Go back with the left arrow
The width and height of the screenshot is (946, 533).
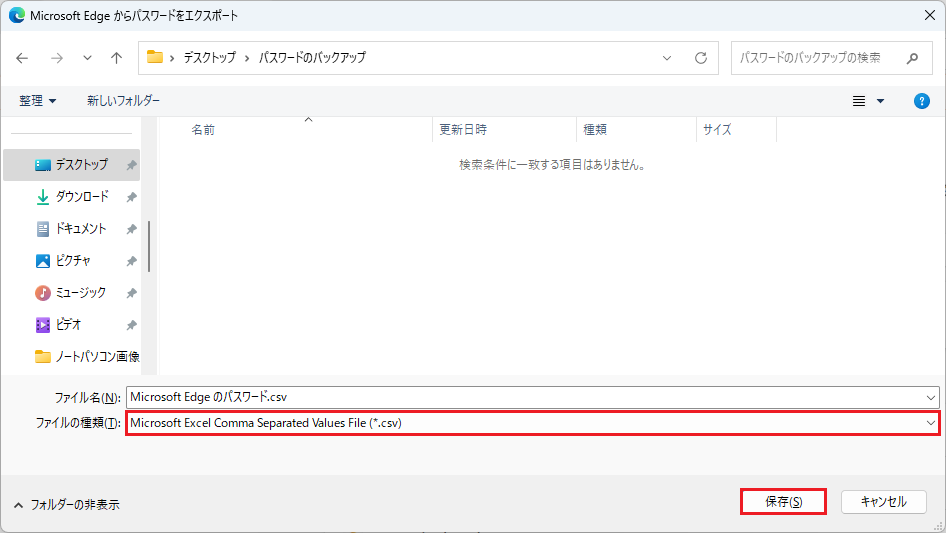pyautogui.click(x=22, y=58)
